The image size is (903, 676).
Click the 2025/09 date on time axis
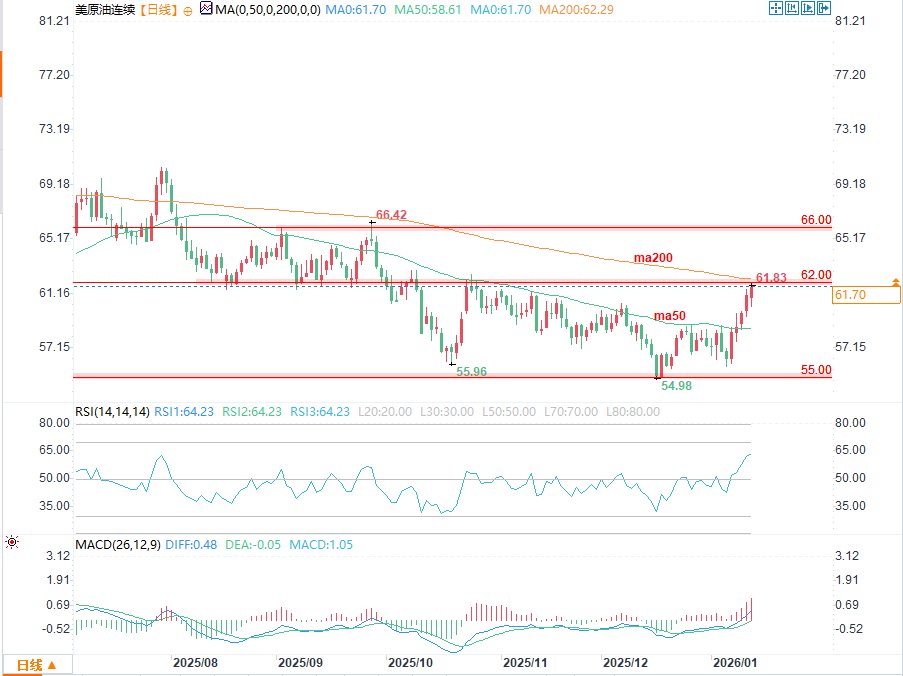301,663
